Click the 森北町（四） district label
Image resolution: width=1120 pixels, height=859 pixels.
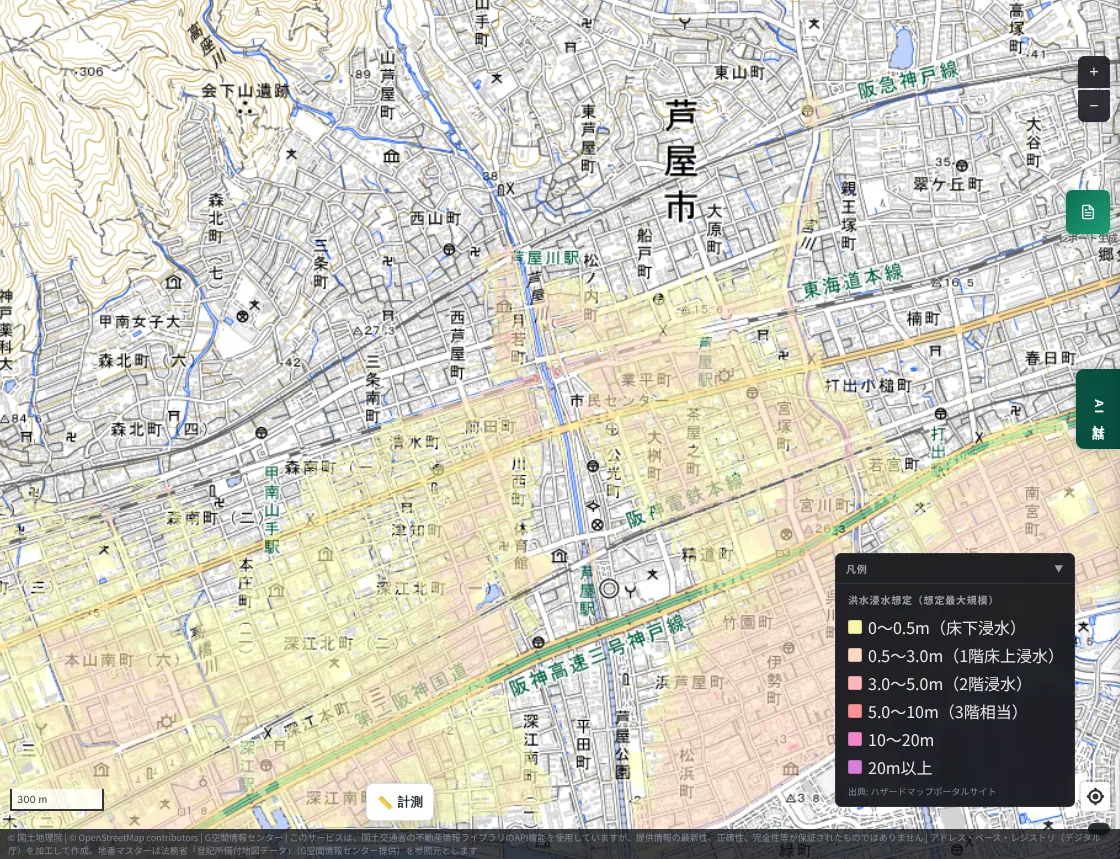[x=159, y=429]
